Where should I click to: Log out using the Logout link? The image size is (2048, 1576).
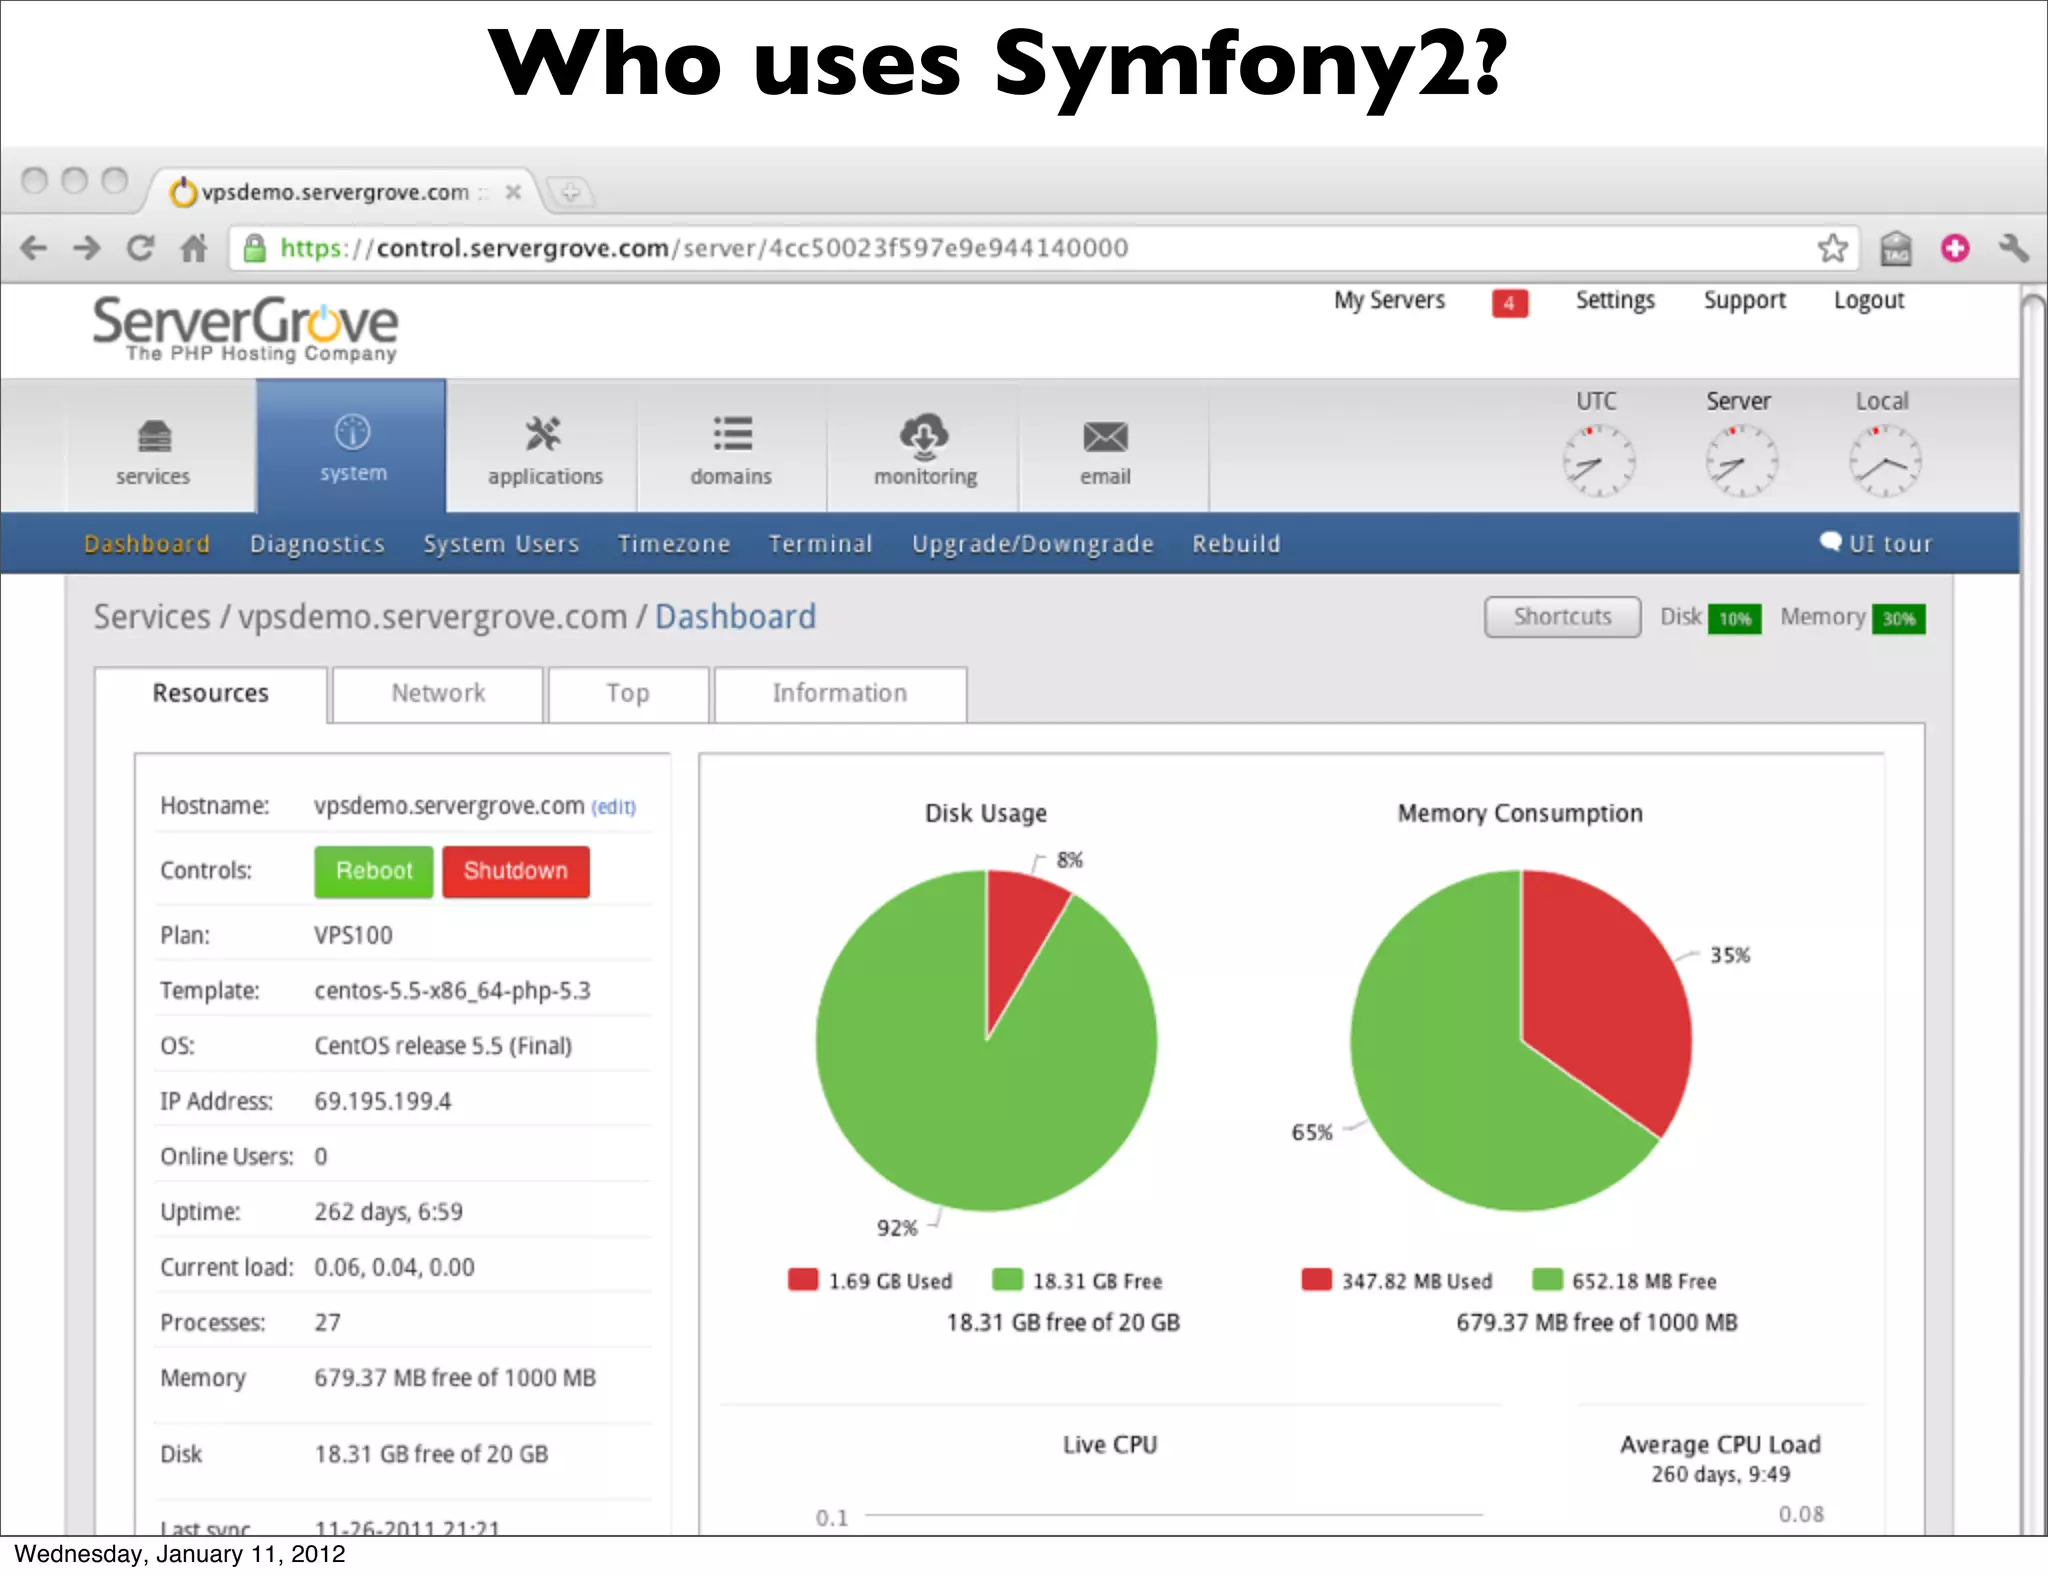pyautogui.click(x=1868, y=300)
